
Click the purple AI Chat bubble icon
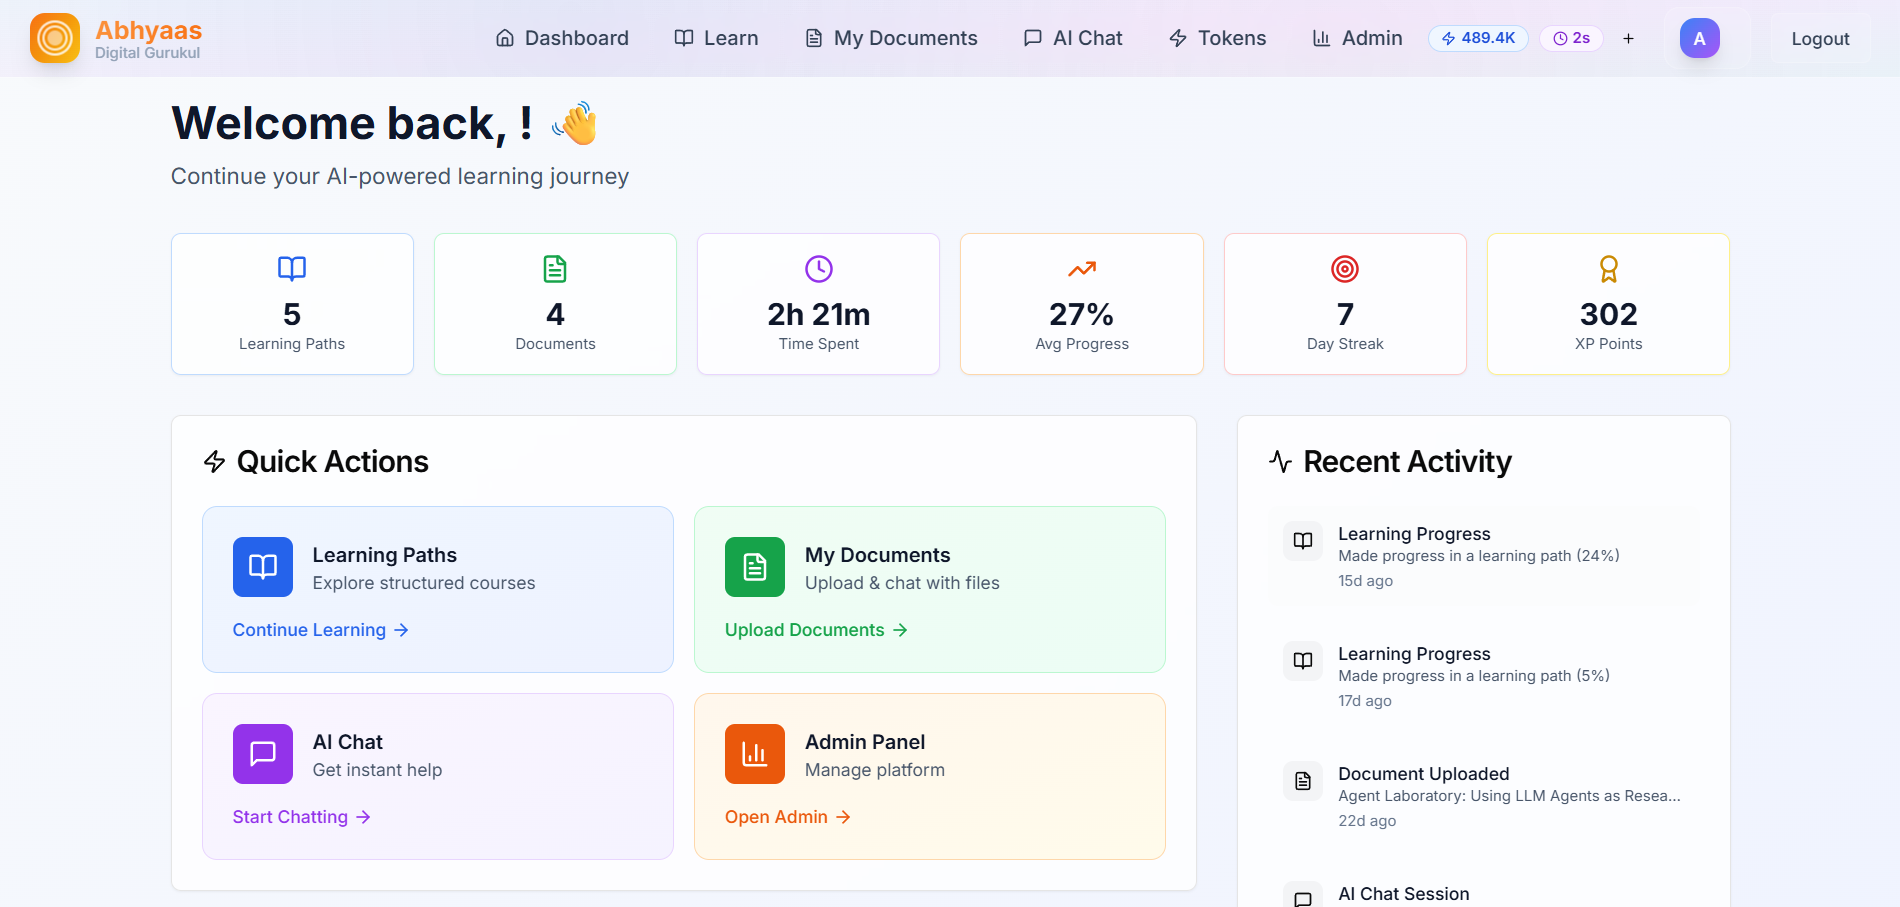click(x=263, y=754)
